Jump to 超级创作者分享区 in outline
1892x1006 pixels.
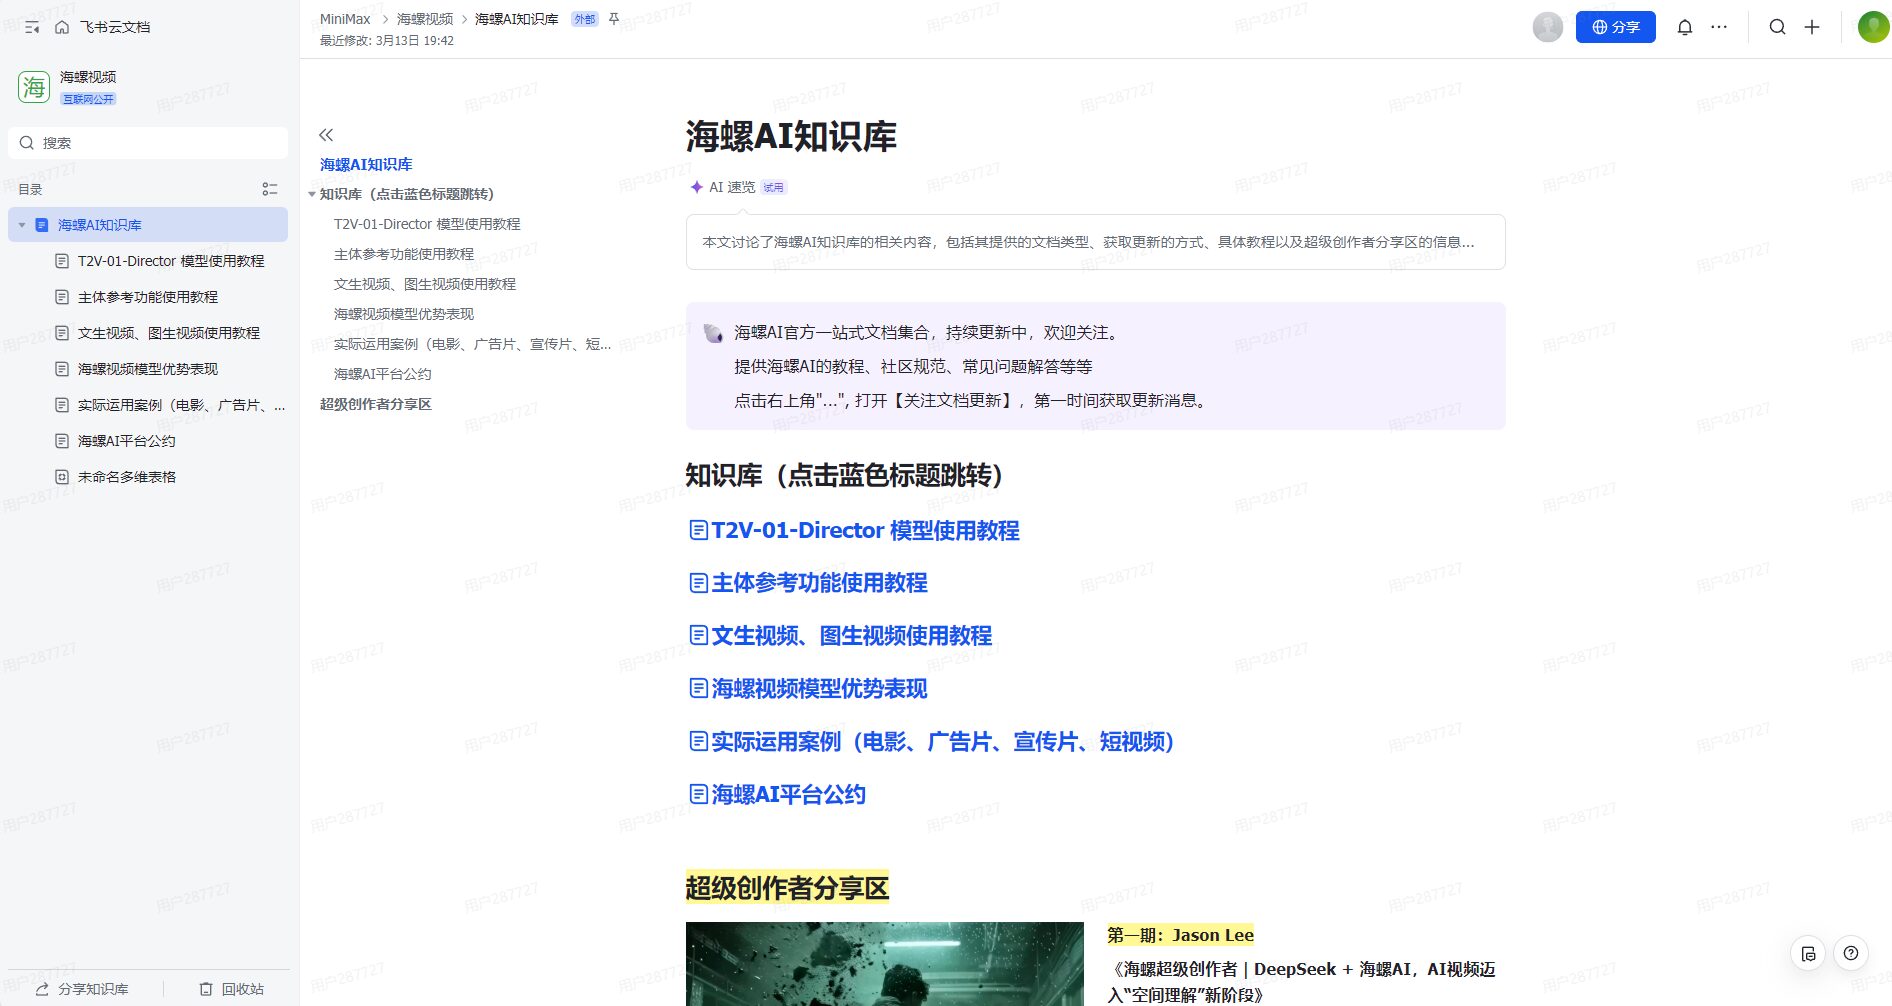375,404
